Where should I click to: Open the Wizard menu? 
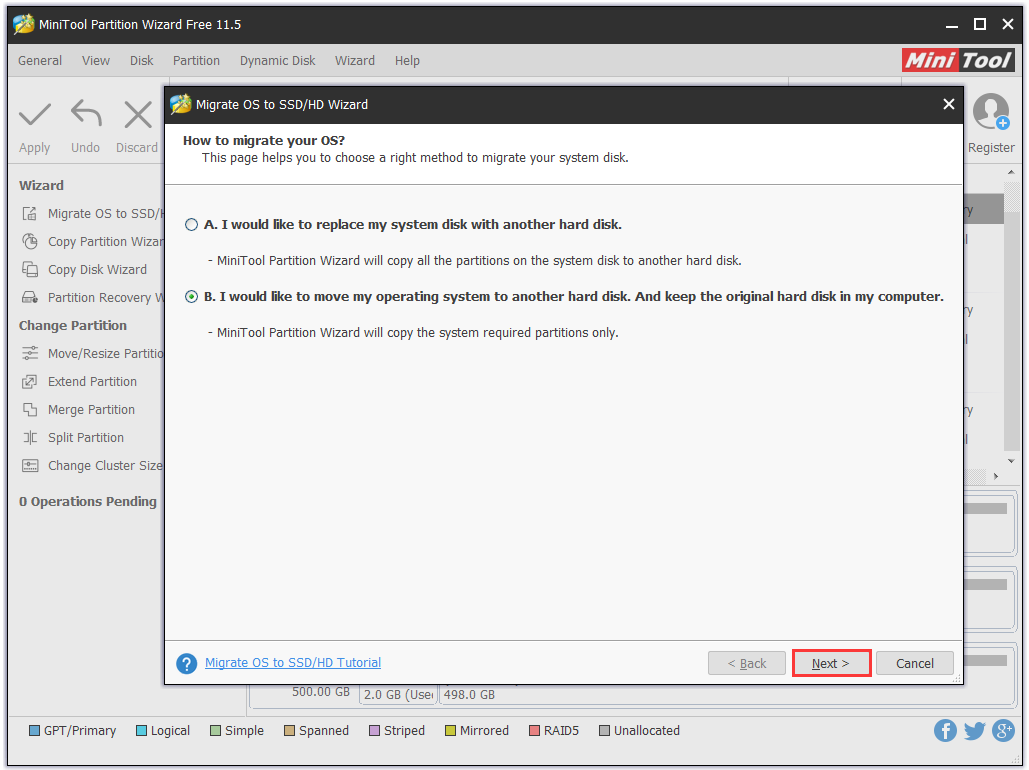355,60
